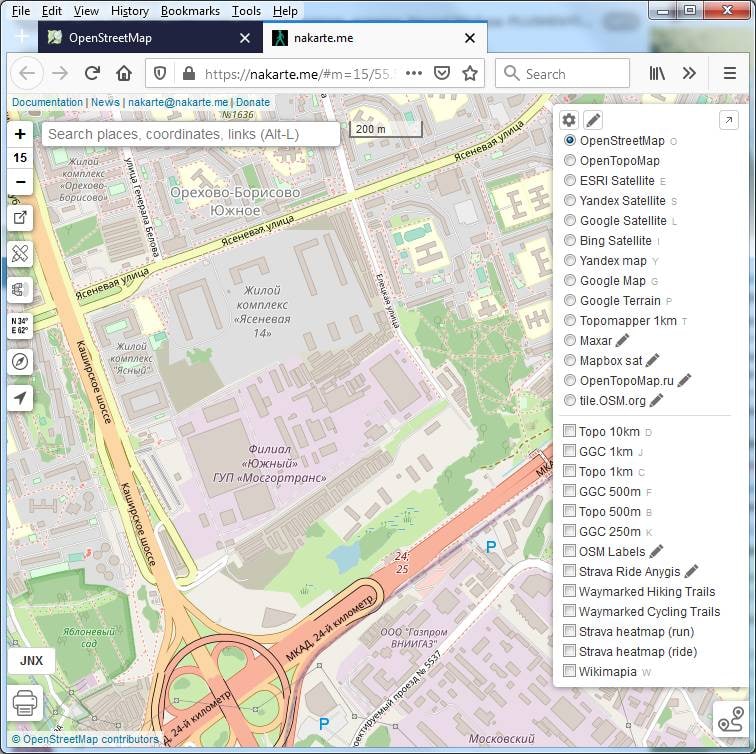Viewport: 756px width, 754px height.
Task: Open page actions three-dot menu
Action: pyautogui.click(x=414, y=73)
